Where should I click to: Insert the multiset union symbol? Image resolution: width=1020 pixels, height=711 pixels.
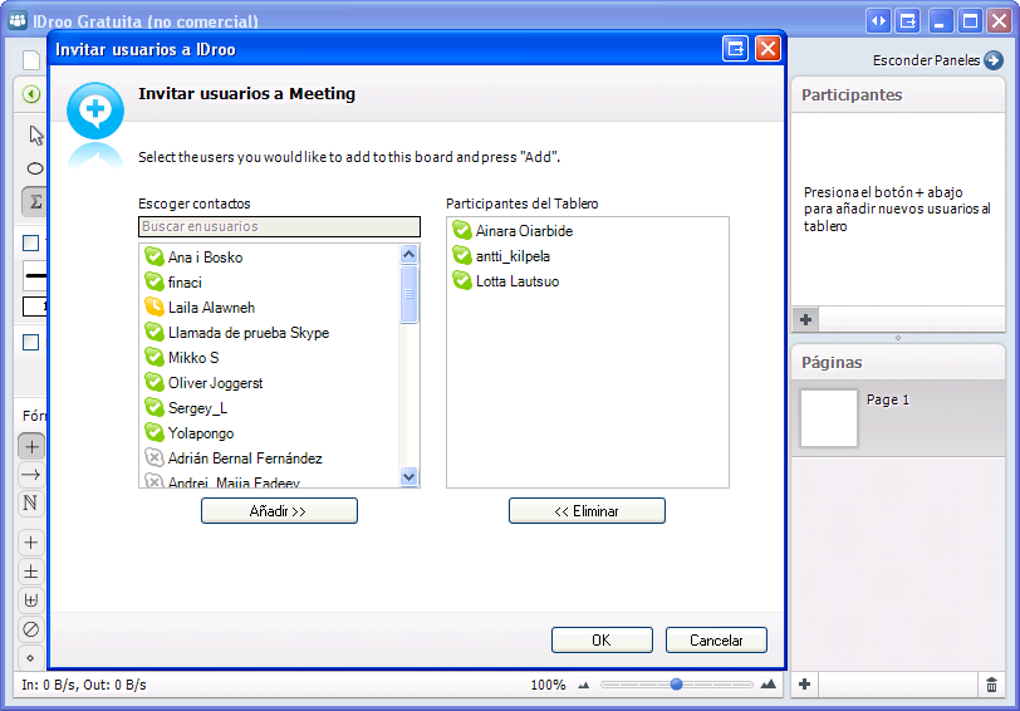click(x=31, y=600)
